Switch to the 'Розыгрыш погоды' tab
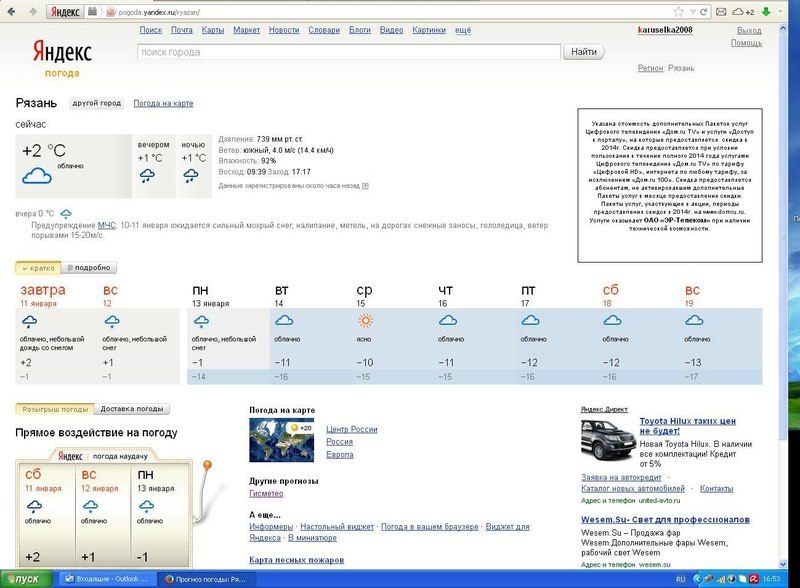 tap(55, 409)
